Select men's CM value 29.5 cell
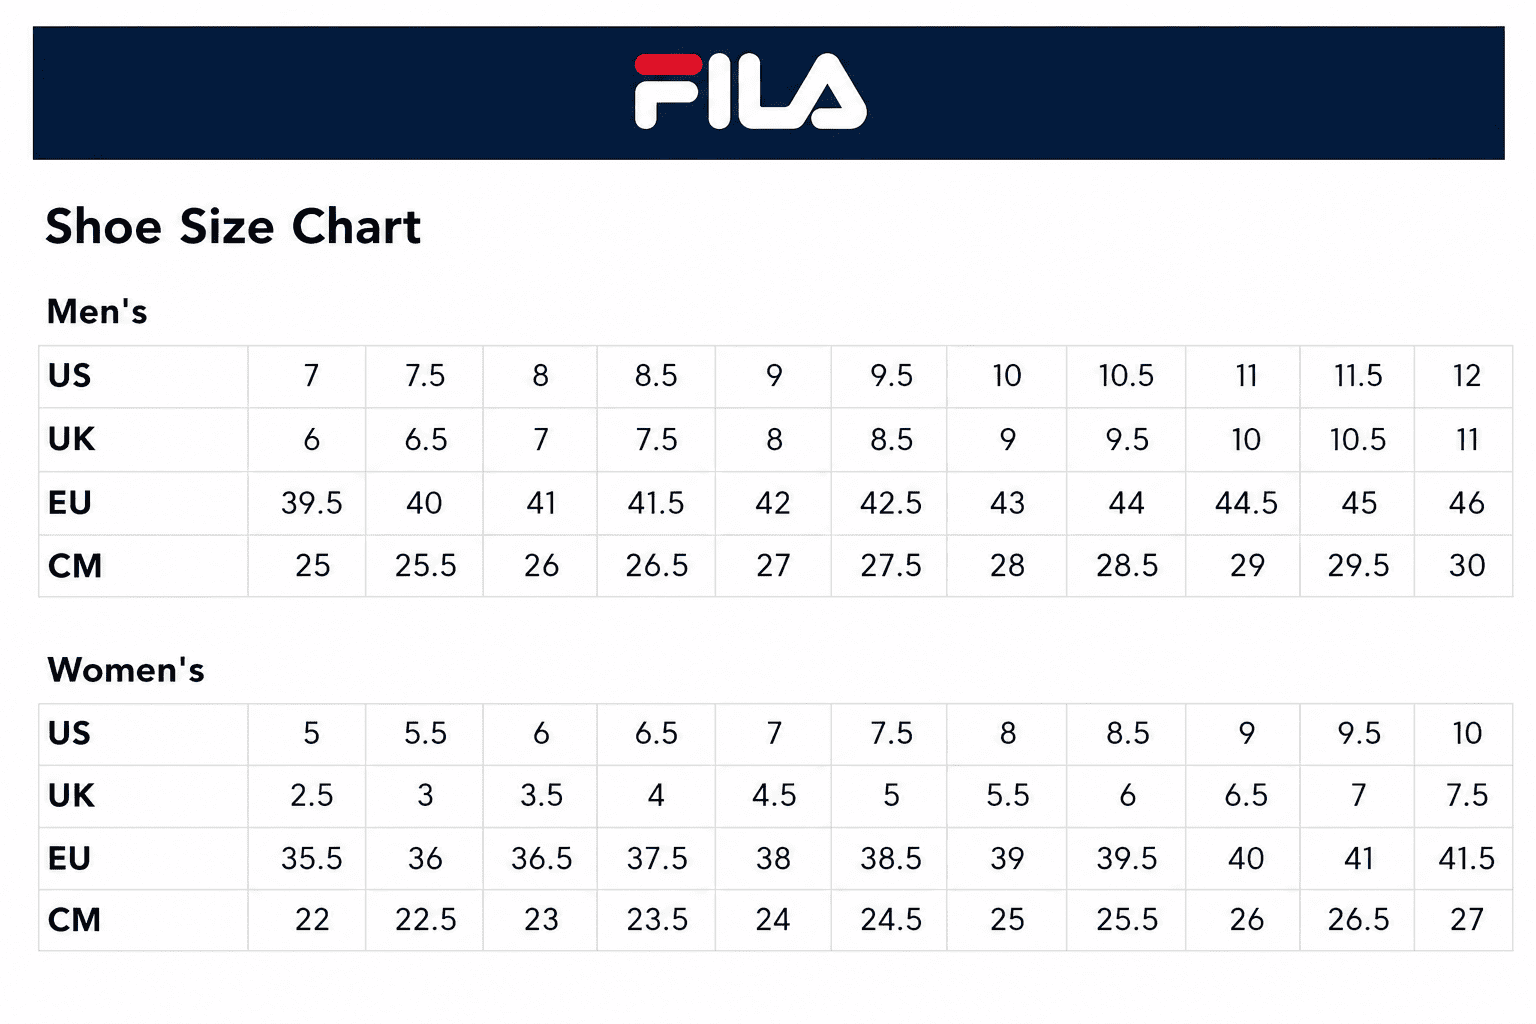This screenshot has height=1024, width=1536. 1357,566
